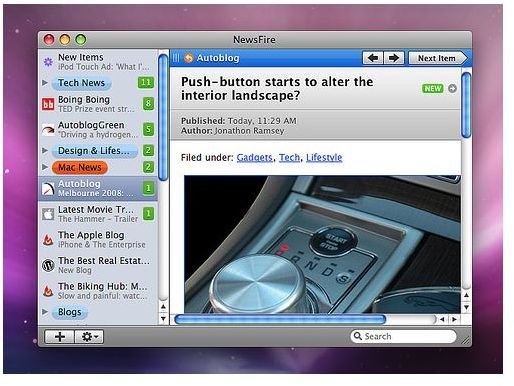Click 'iPhone & The Enterprise' subtitle
Viewport: 514px width, 386px height.
point(102,245)
